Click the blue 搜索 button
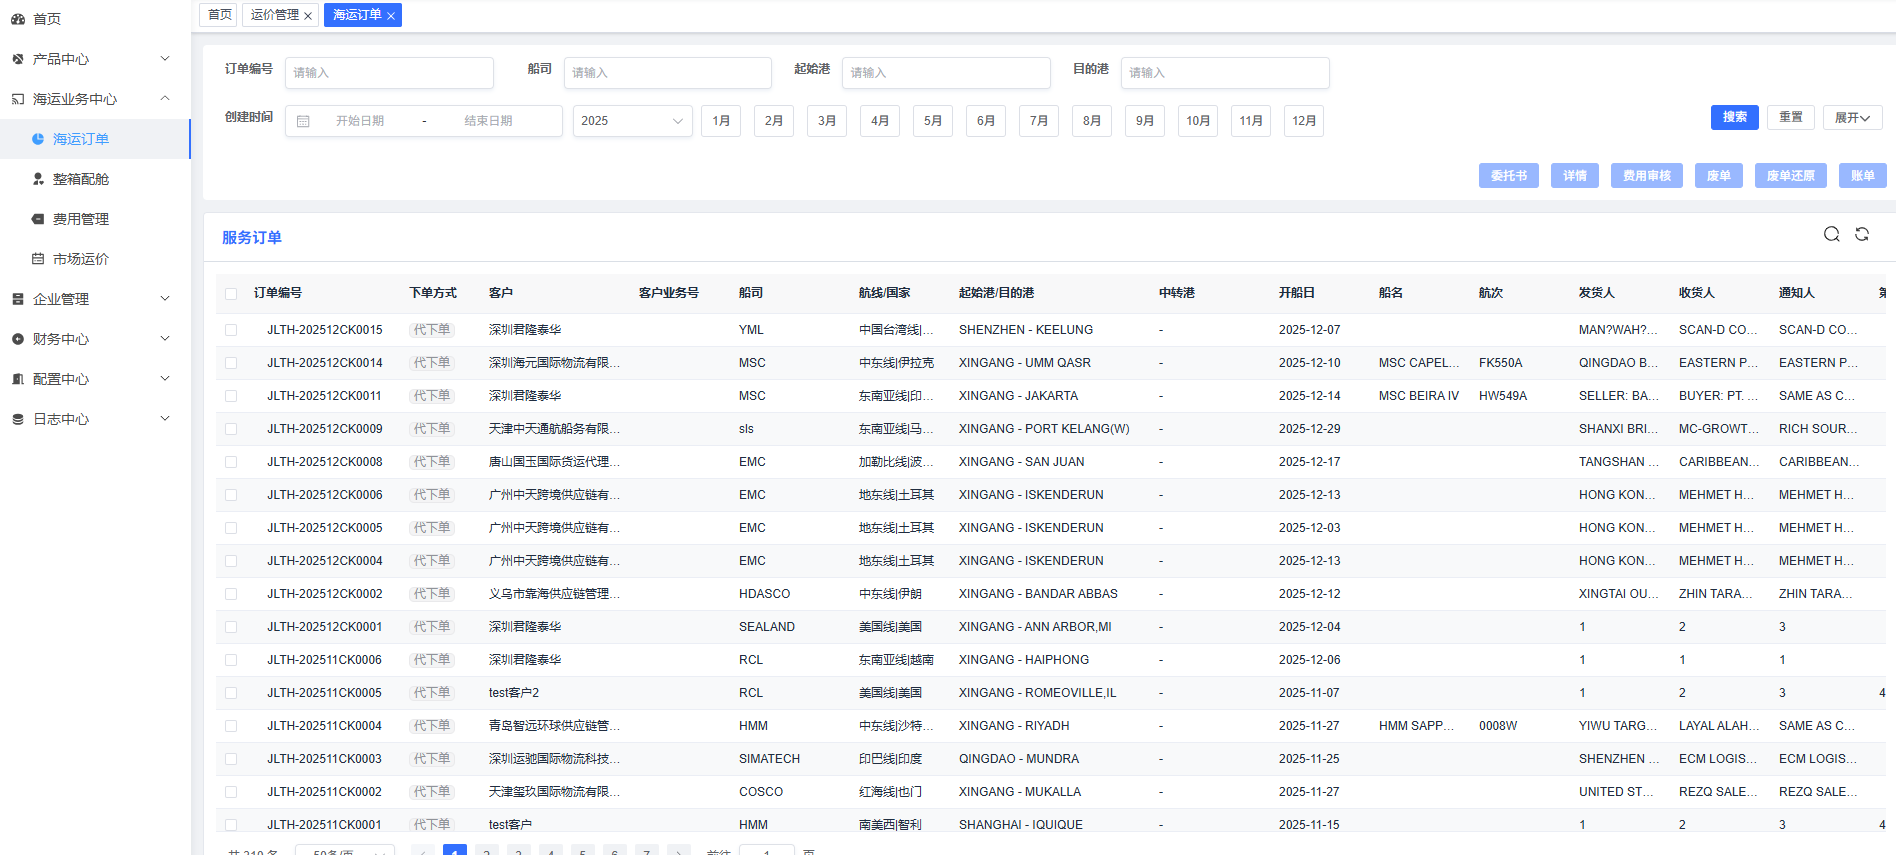Screen dimensions: 1896x855 (x=1734, y=117)
